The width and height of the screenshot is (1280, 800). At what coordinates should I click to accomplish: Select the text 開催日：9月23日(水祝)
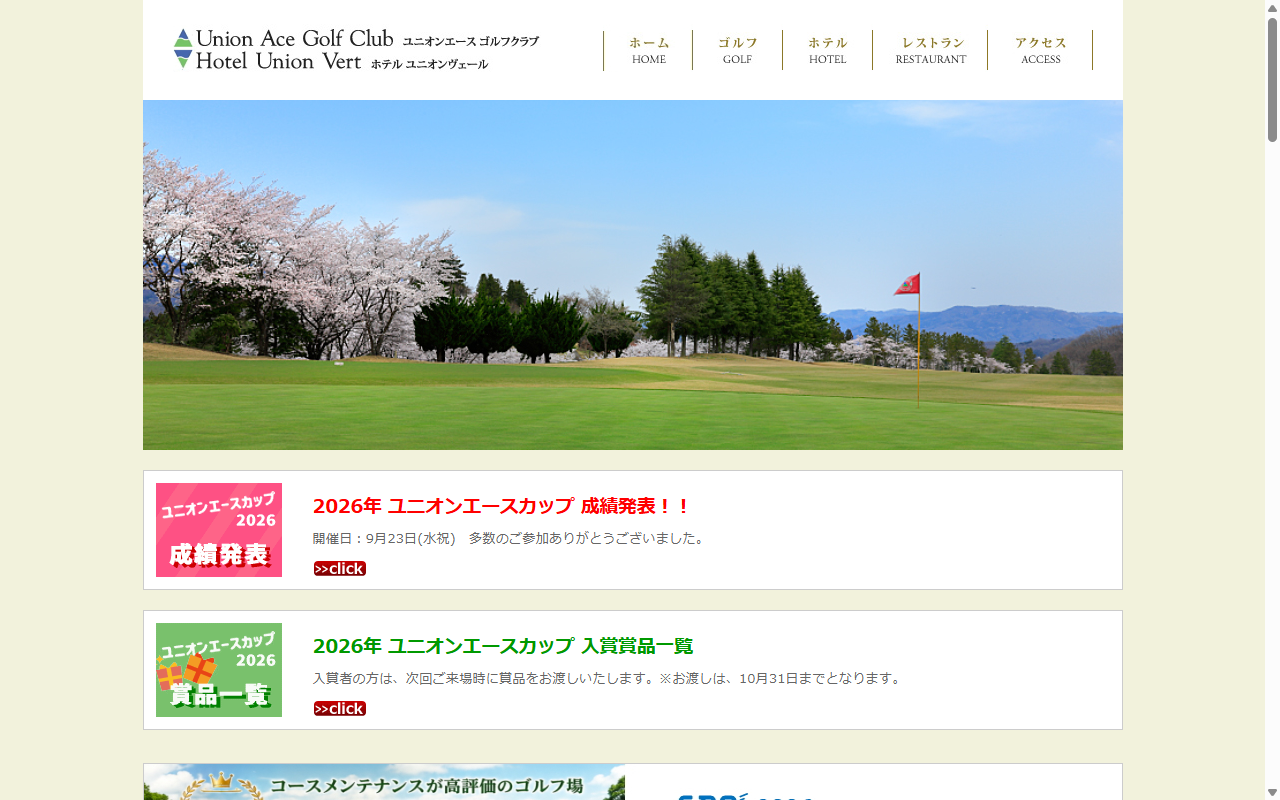(384, 539)
